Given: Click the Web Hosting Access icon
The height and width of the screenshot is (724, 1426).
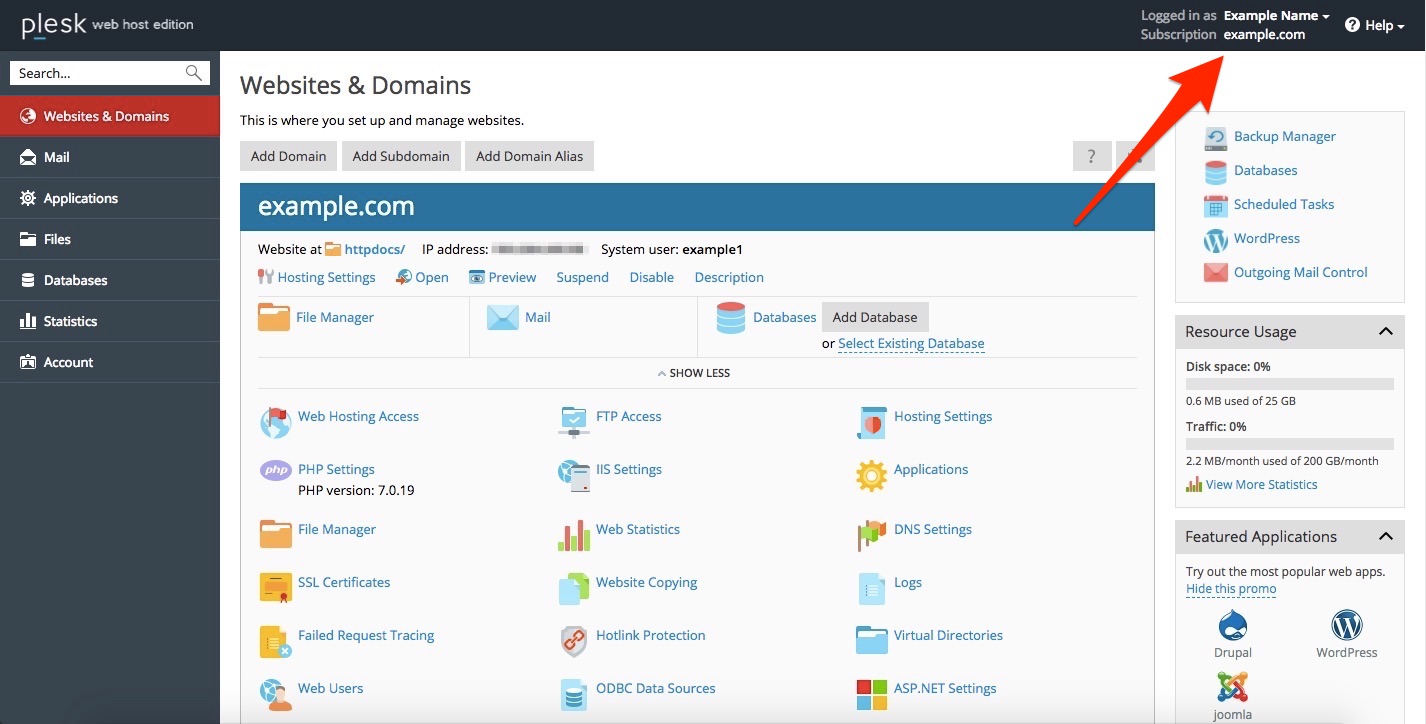Looking at the screenshot, I should [275, 422].
